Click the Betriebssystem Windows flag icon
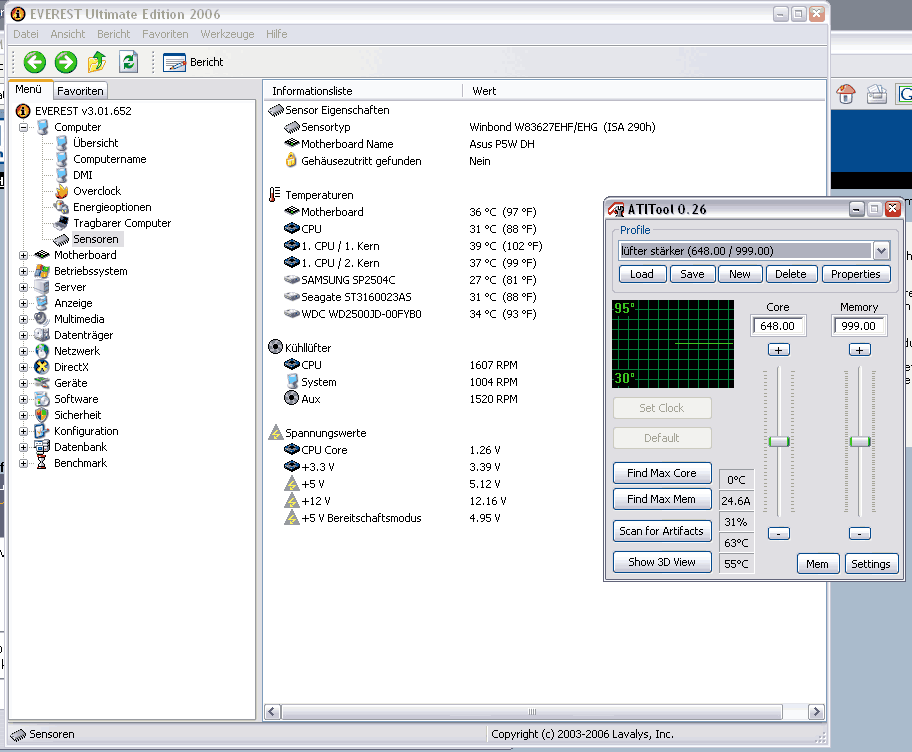This screenshot has height=752, width=912. (x=42, y=271)
